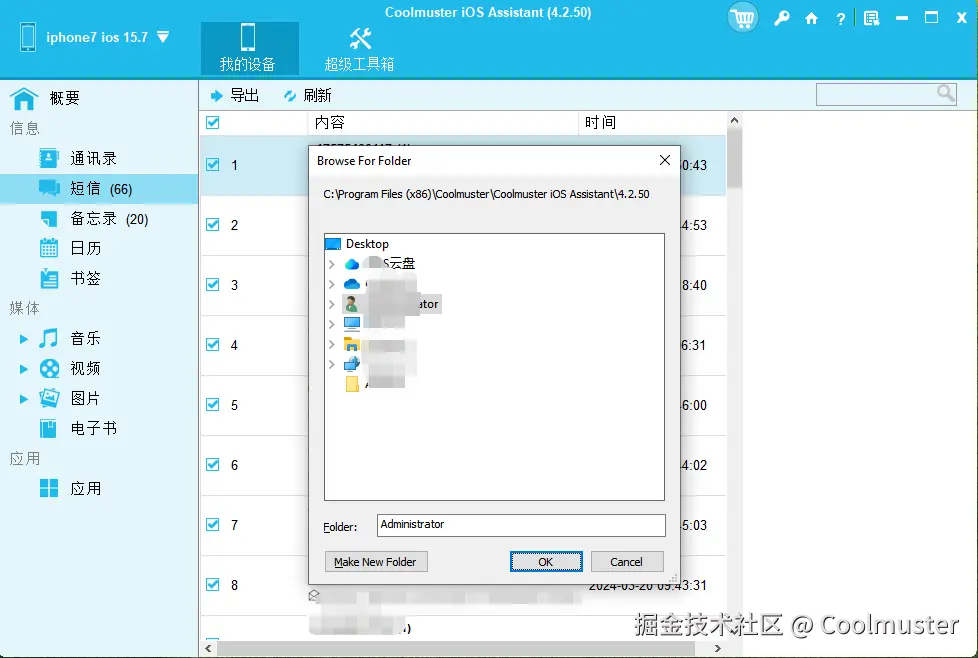
Task: Switch to the 超级工具箱 toolbox tab
Action: pyautogui.click(x=360, y=47)
